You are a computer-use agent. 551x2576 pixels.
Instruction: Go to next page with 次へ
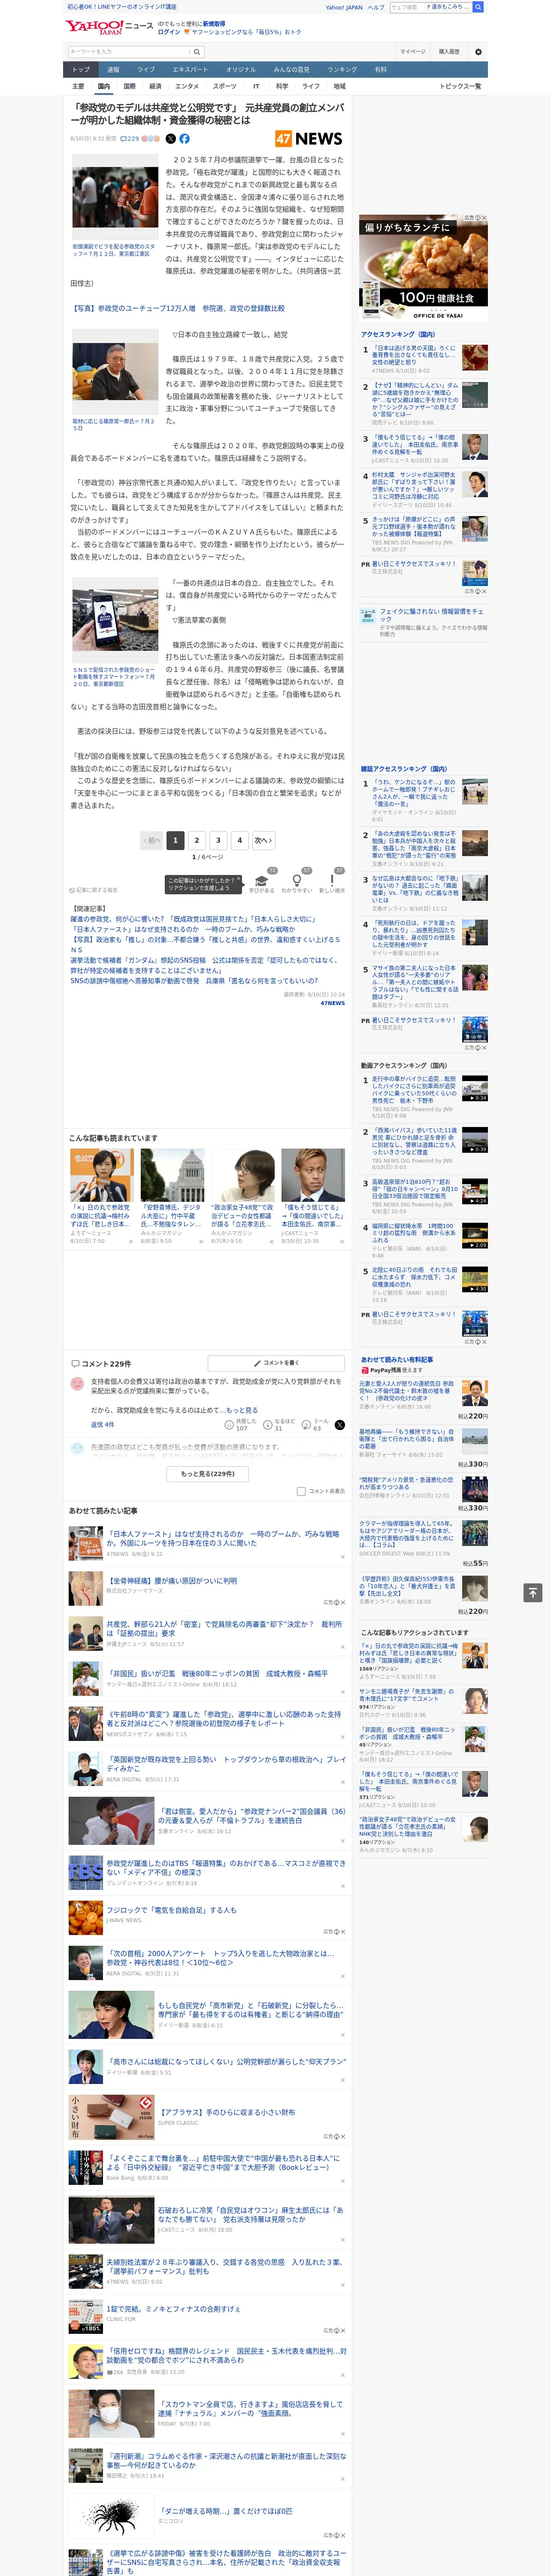coord(263,840)
